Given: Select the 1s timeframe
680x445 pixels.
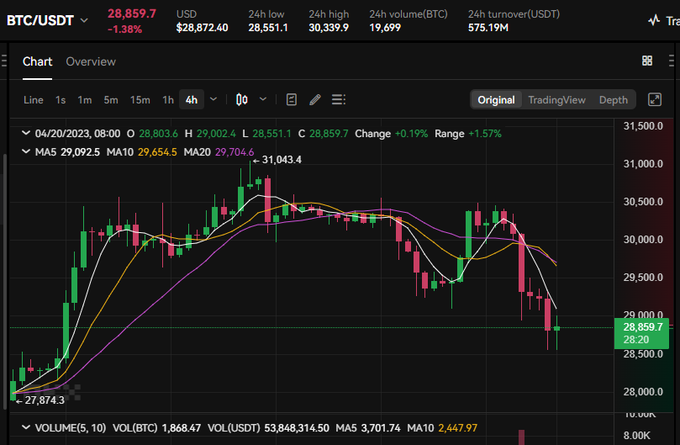Looking at the screenshot, I should 60,100.
